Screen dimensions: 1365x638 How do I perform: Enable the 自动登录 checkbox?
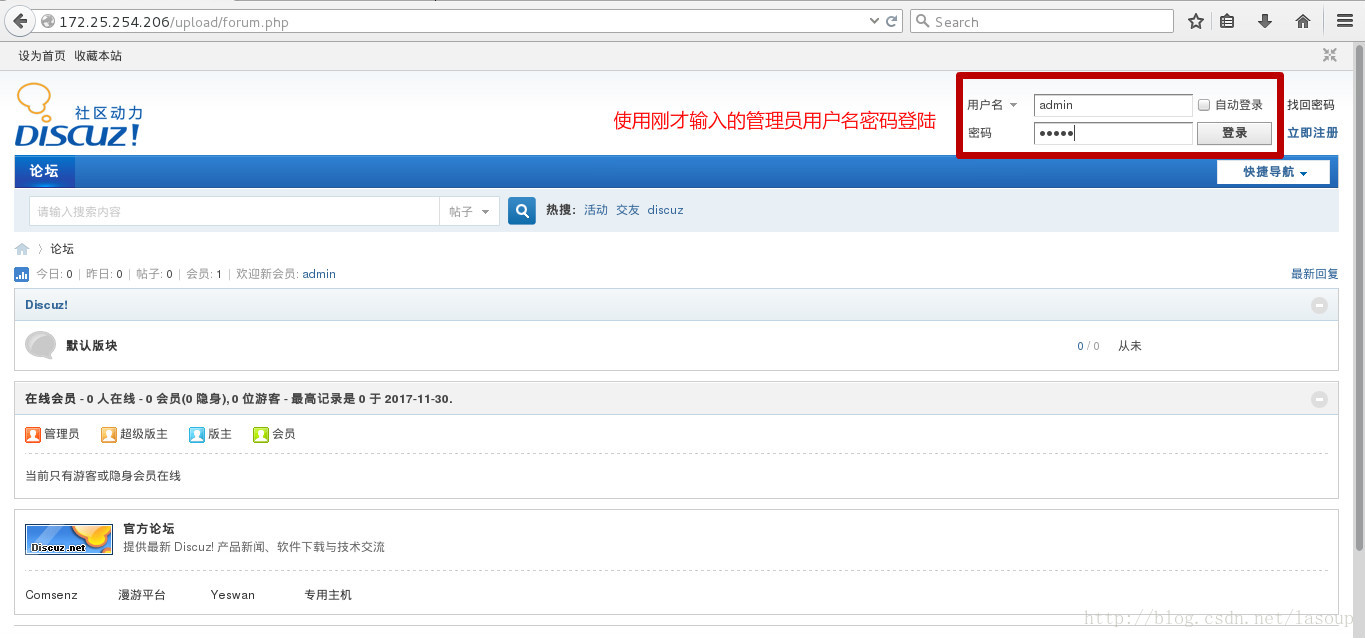(x=1204, y=105)
